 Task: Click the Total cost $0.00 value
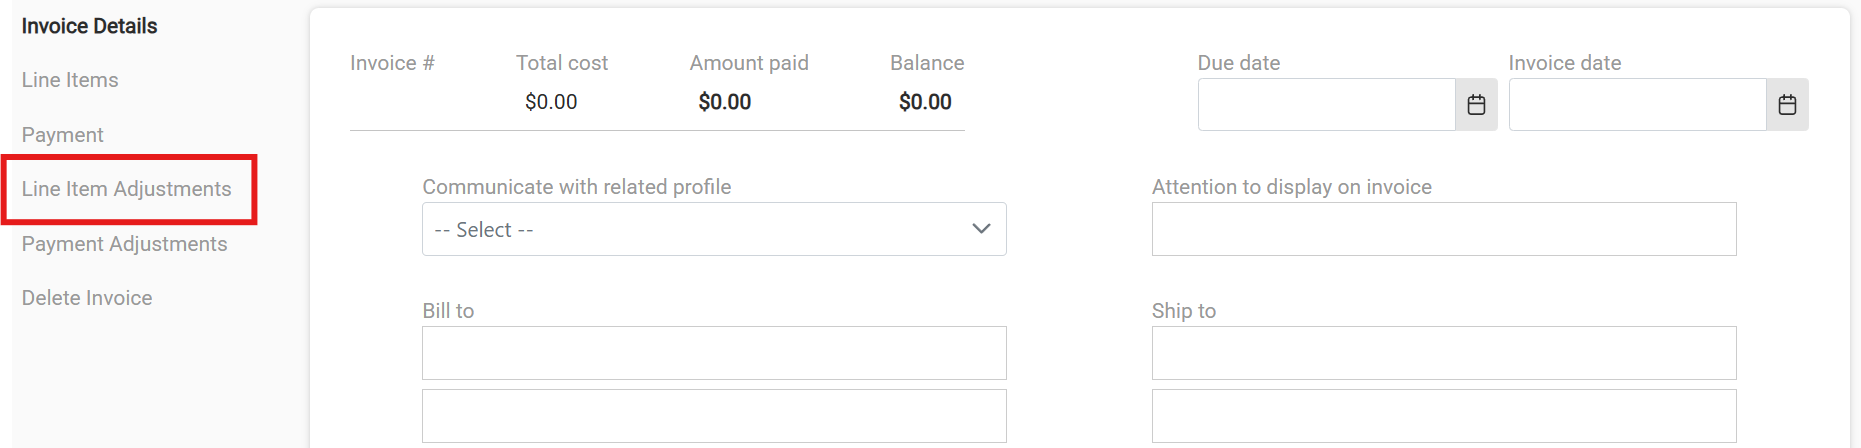click(551, 102)
